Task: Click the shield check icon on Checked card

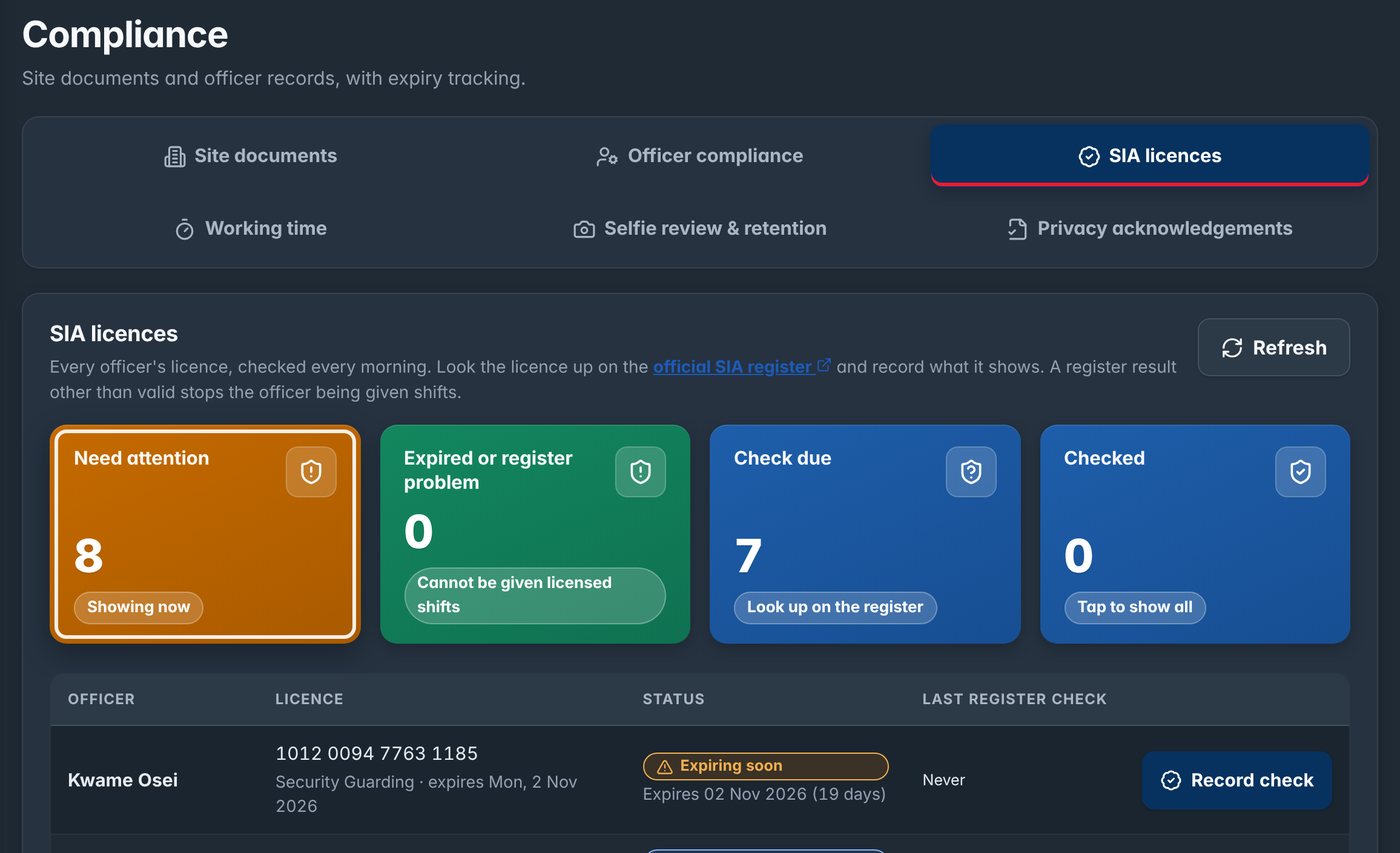Action: click(1300, 472)
